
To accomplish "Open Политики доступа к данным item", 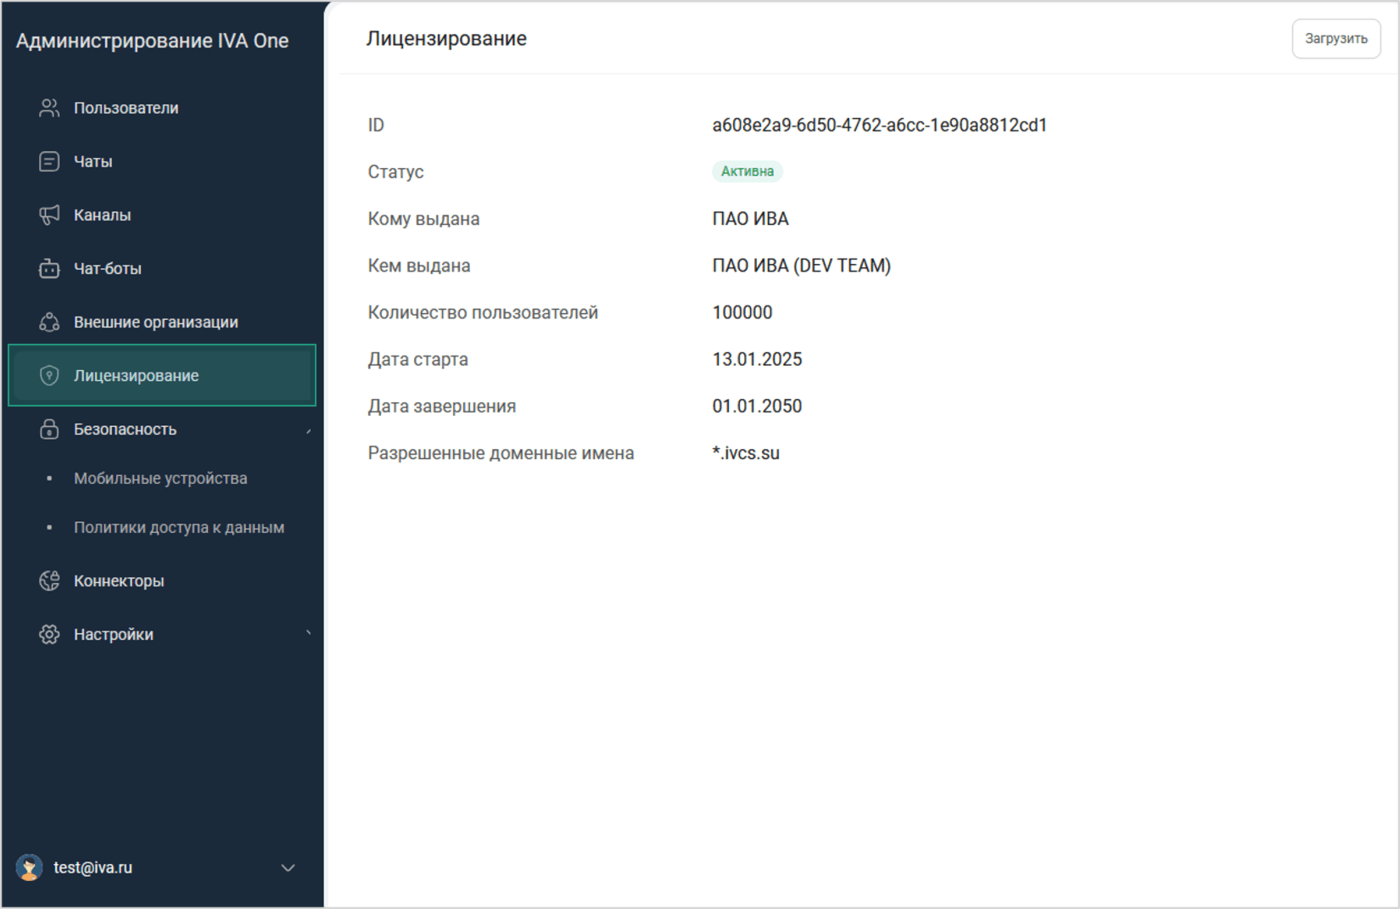I will tap(179, 527).
